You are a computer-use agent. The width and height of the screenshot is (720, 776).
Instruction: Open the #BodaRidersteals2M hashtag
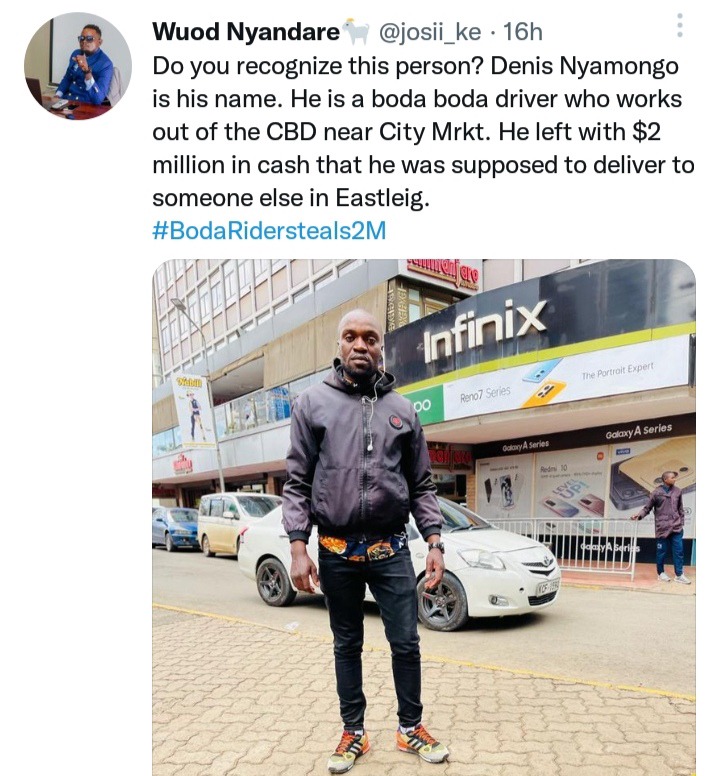269,231
